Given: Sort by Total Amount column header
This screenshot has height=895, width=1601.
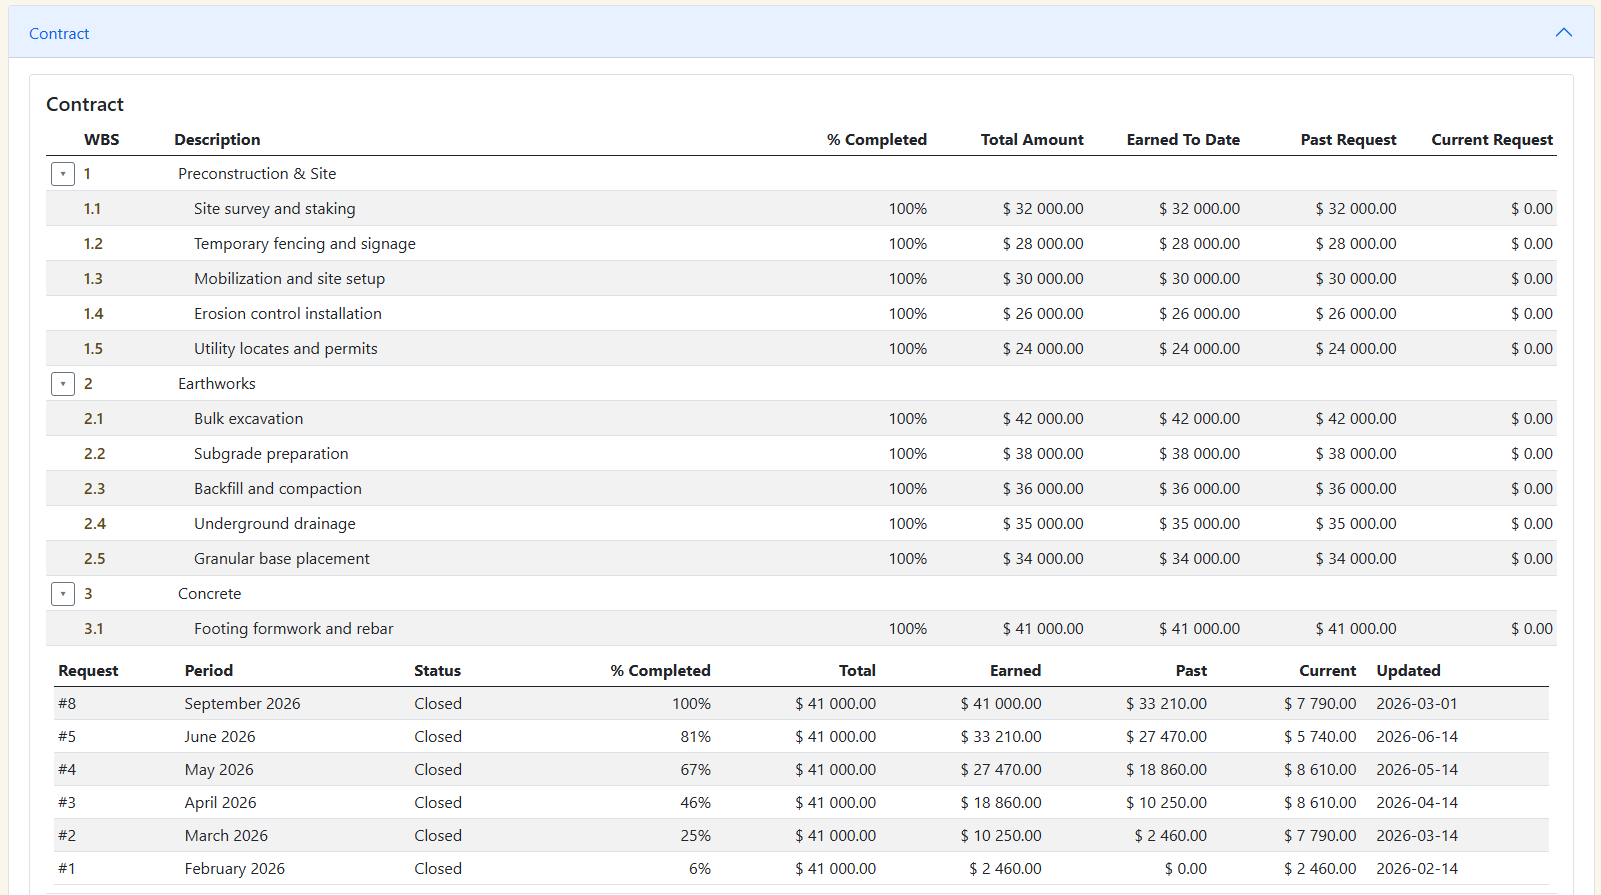Looking at the screenshot, I should pyautogui.click(x=1031, y=140).
